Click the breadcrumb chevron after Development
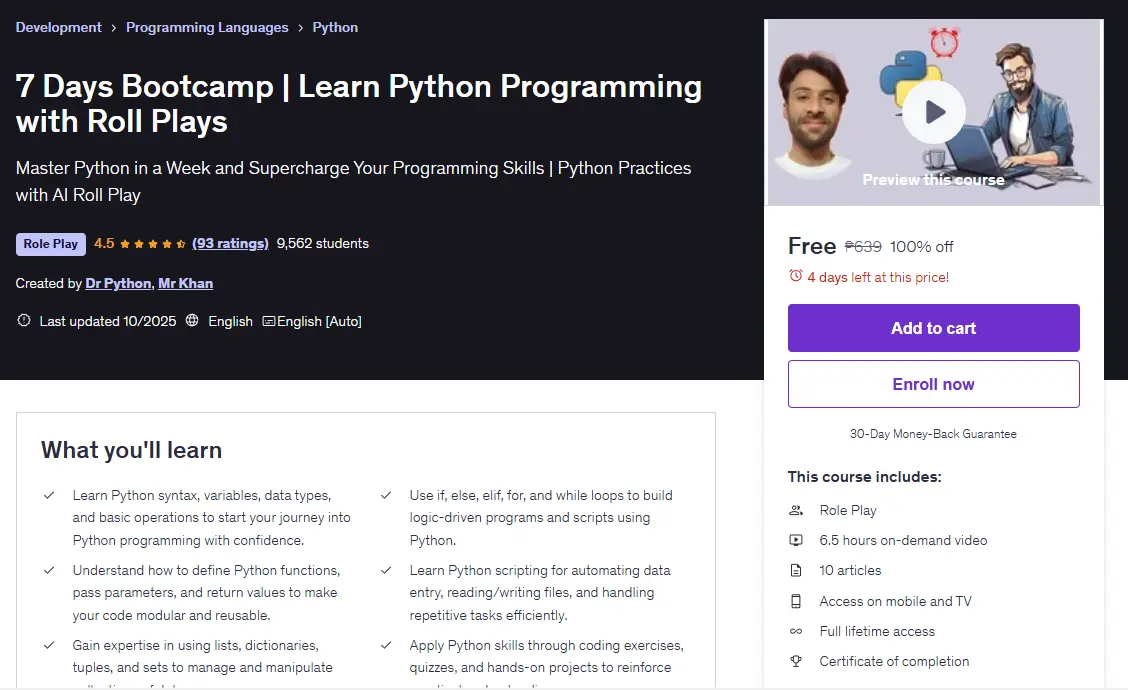 pos(114,28)
